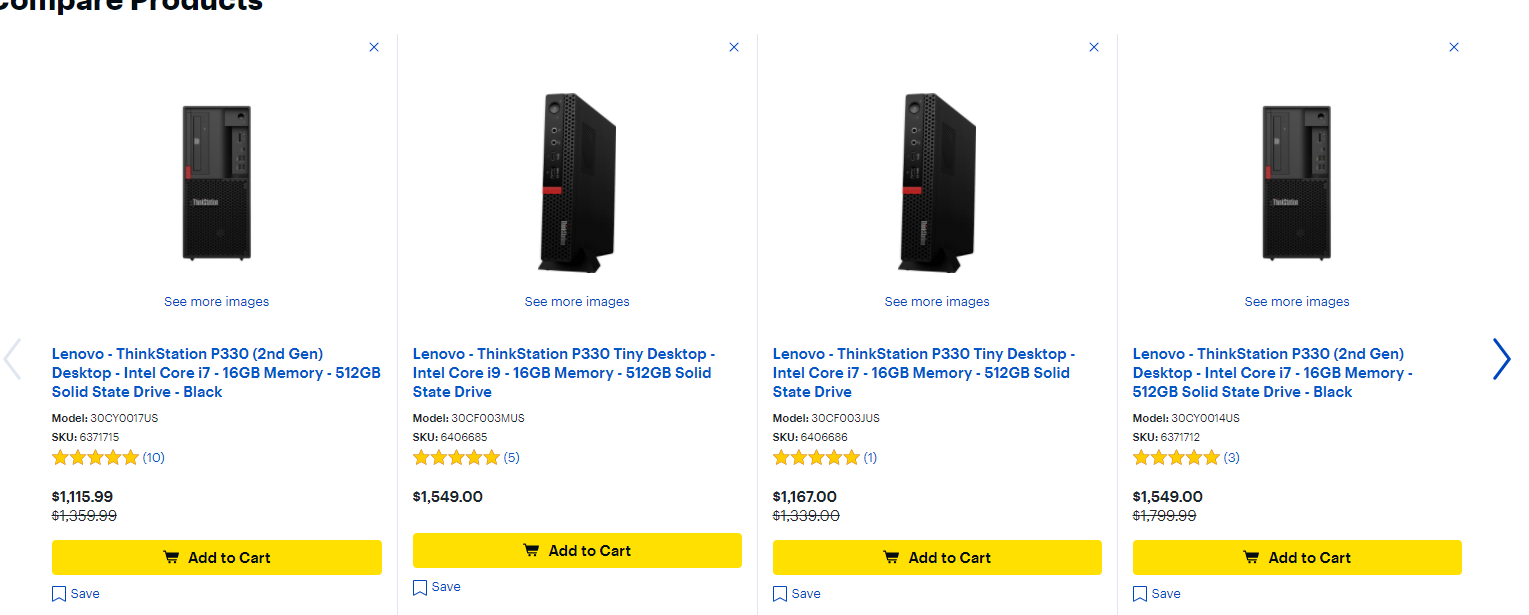Viewport: 1529px width, 615px height.
Task: Click the right carousel arrow to see more products
Action: click(x=1501, y=359)
